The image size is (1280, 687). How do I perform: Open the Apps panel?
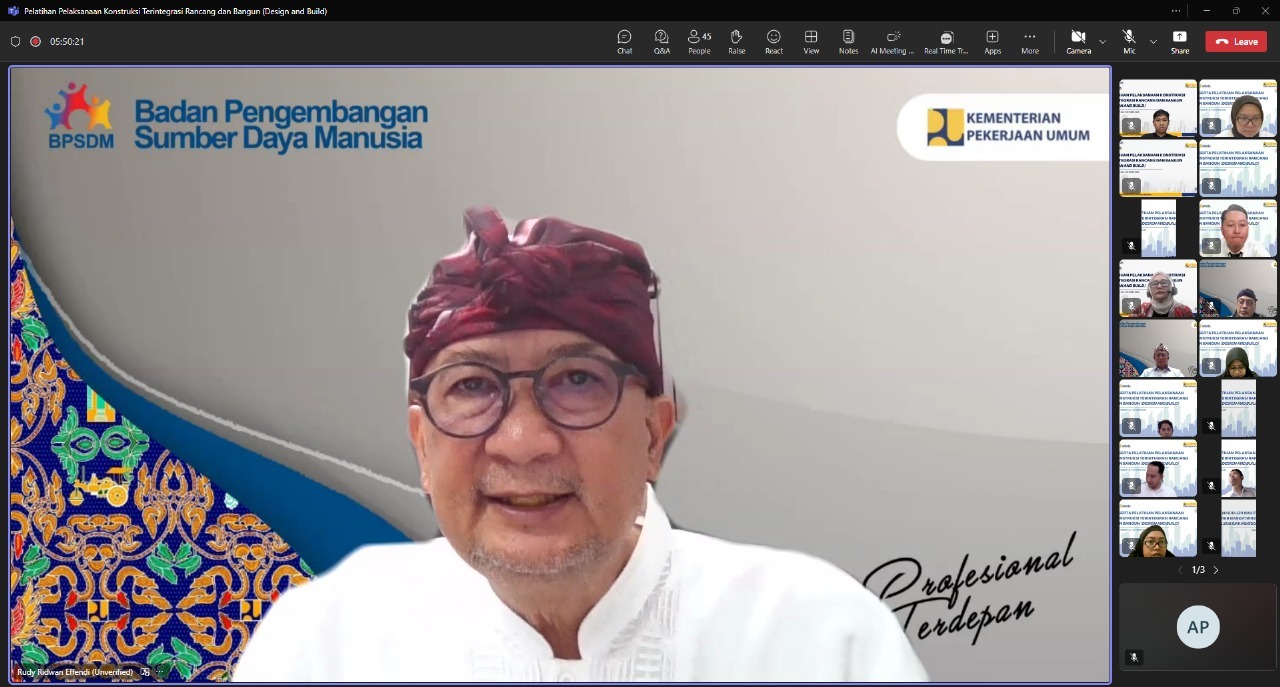992,41
